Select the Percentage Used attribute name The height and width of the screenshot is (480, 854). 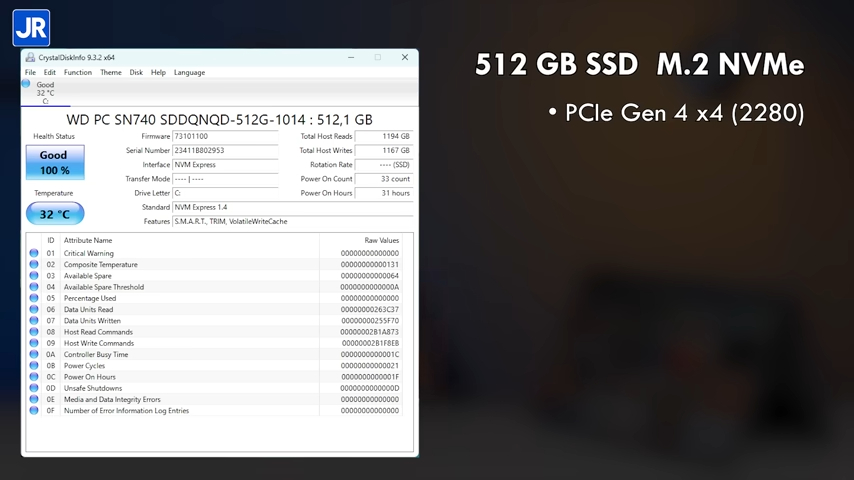(90, 298)
